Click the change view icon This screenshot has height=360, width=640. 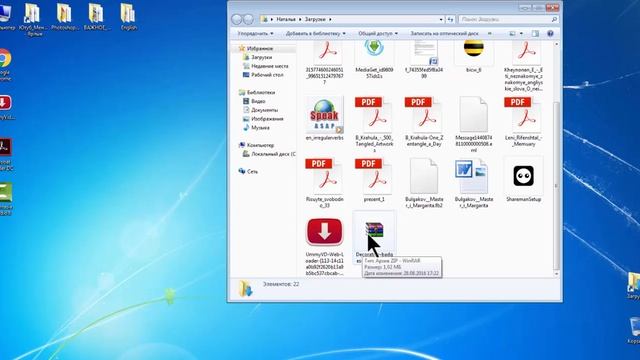512,33
